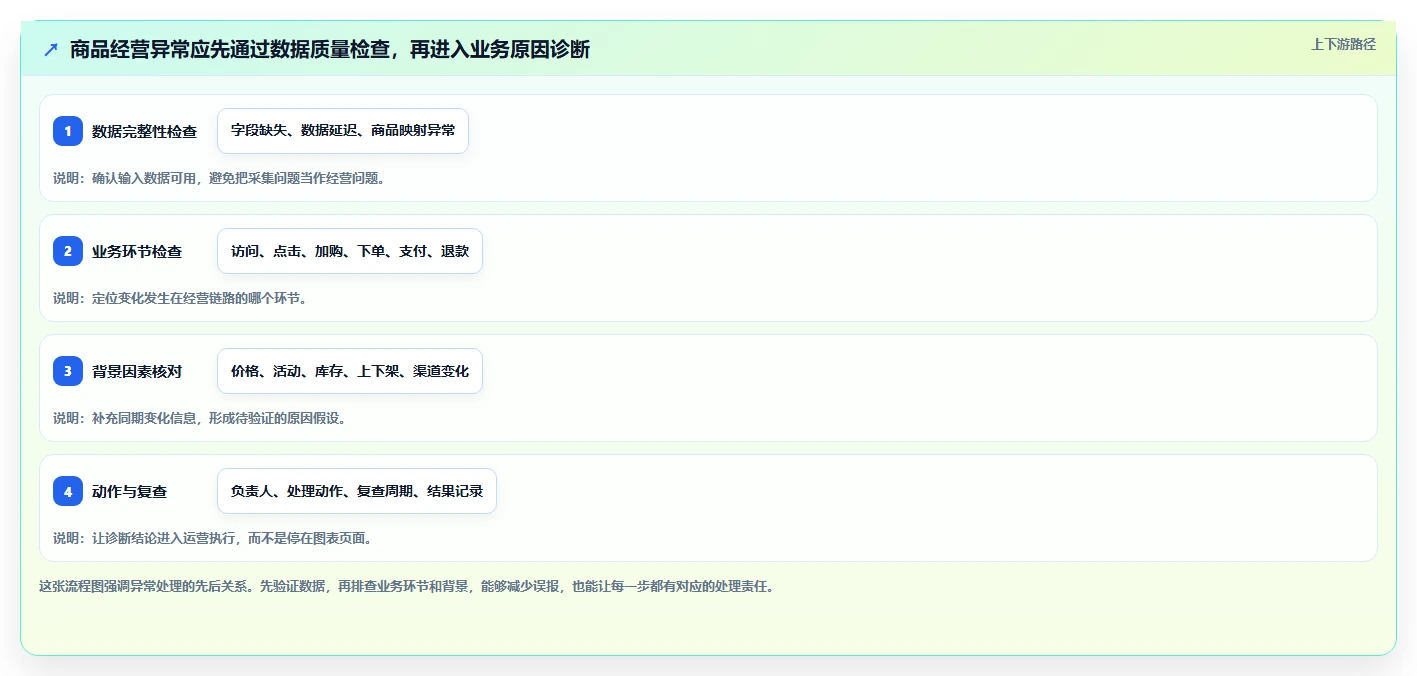This screenshot has width=1417, height=676.
Task: Click the 访问、点击、加购、下单、支付、退款 chip
Action: click(350, 251)
